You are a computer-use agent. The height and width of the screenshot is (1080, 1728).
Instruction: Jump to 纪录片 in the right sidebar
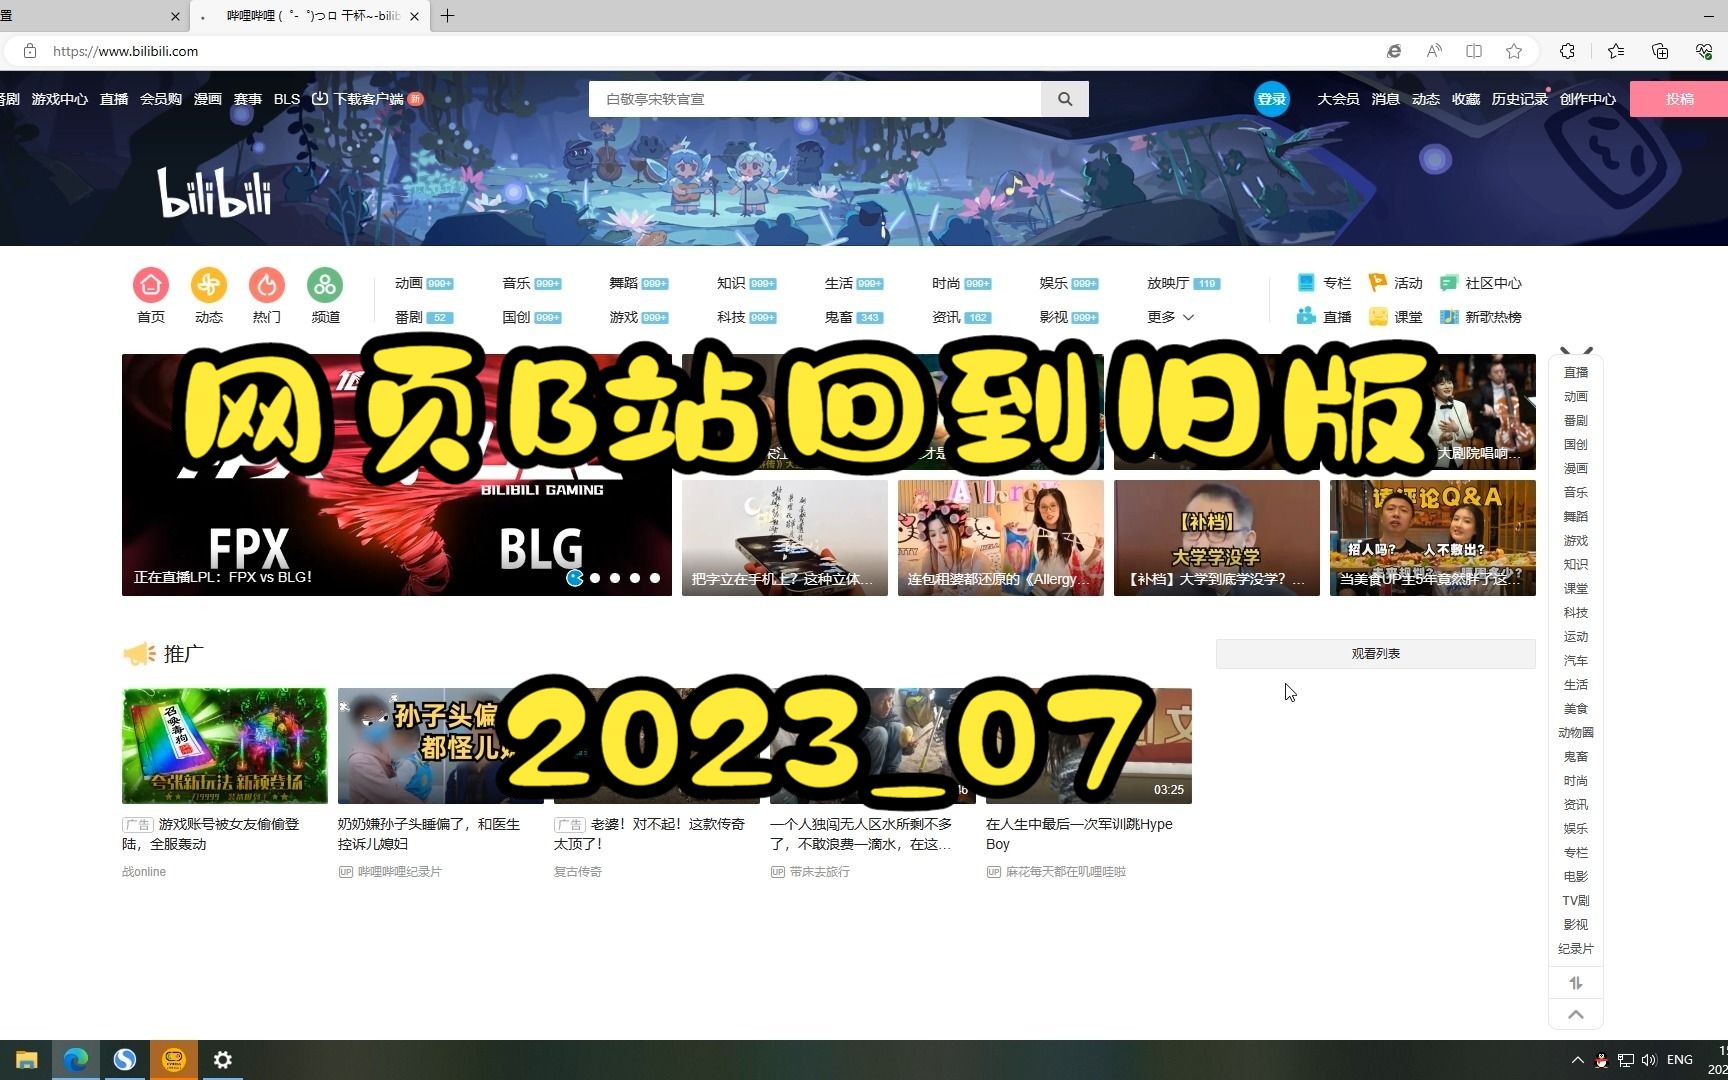coord(1576,949)
